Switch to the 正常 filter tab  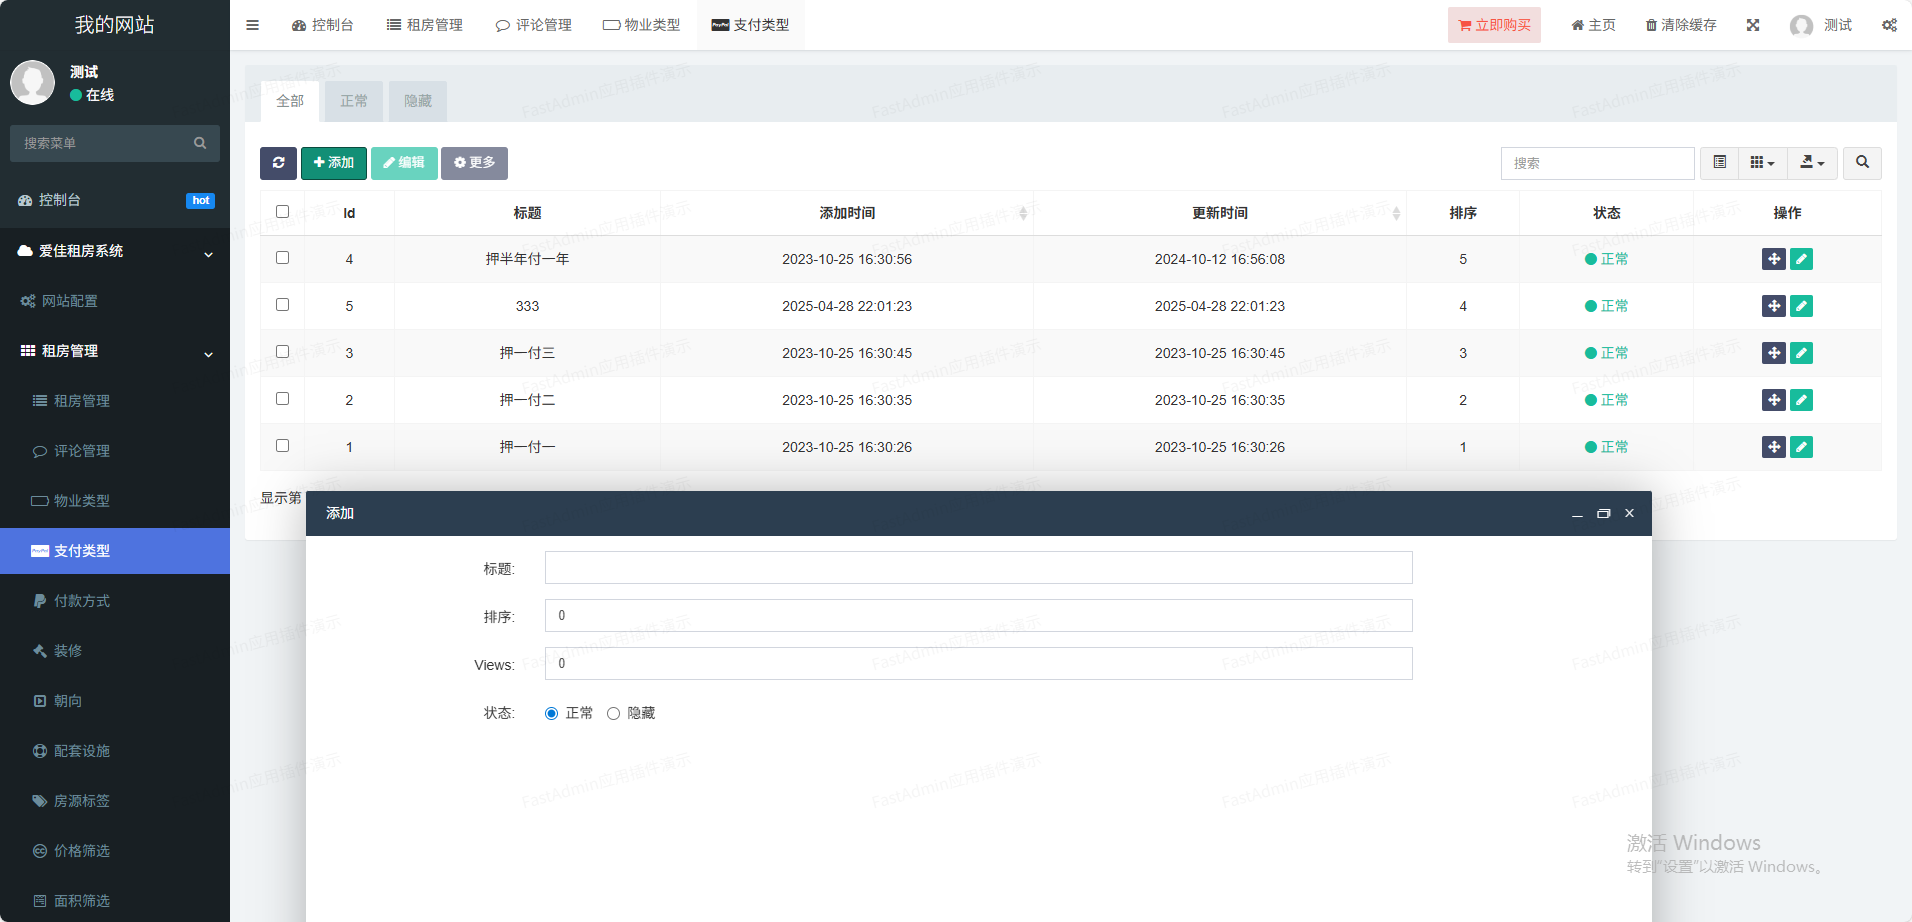coord(354,101)
